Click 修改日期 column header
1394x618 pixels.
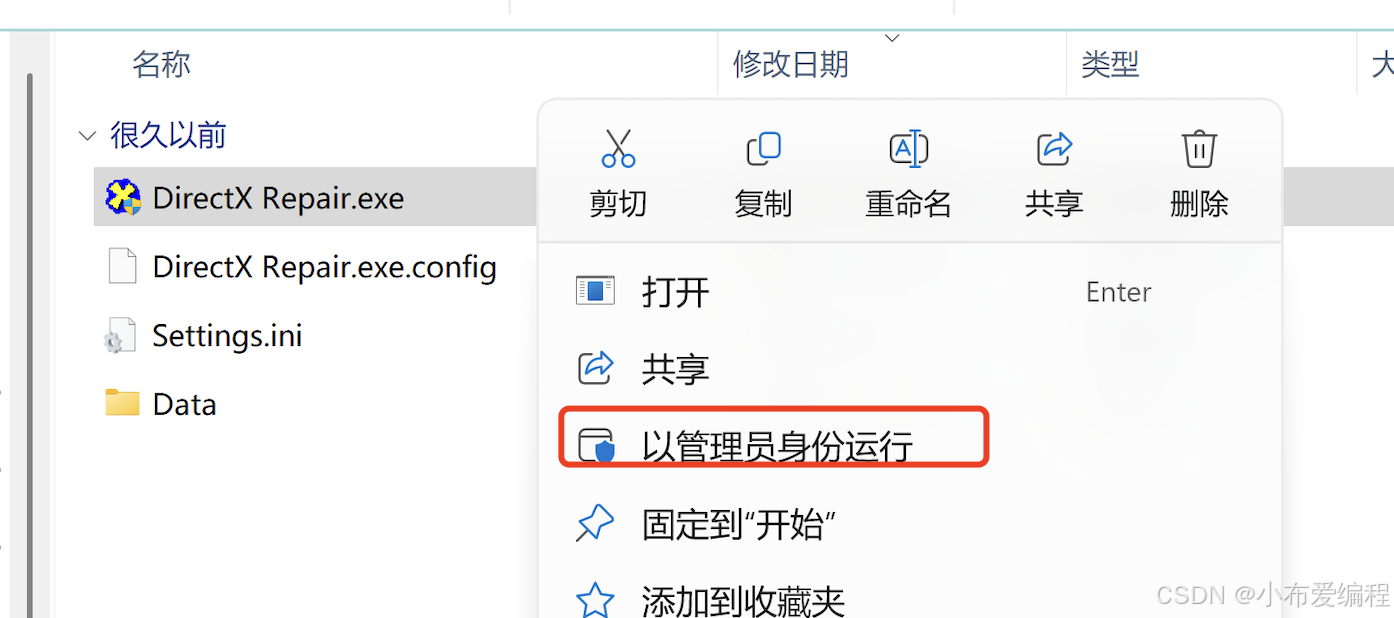click(x=791, y=65)
